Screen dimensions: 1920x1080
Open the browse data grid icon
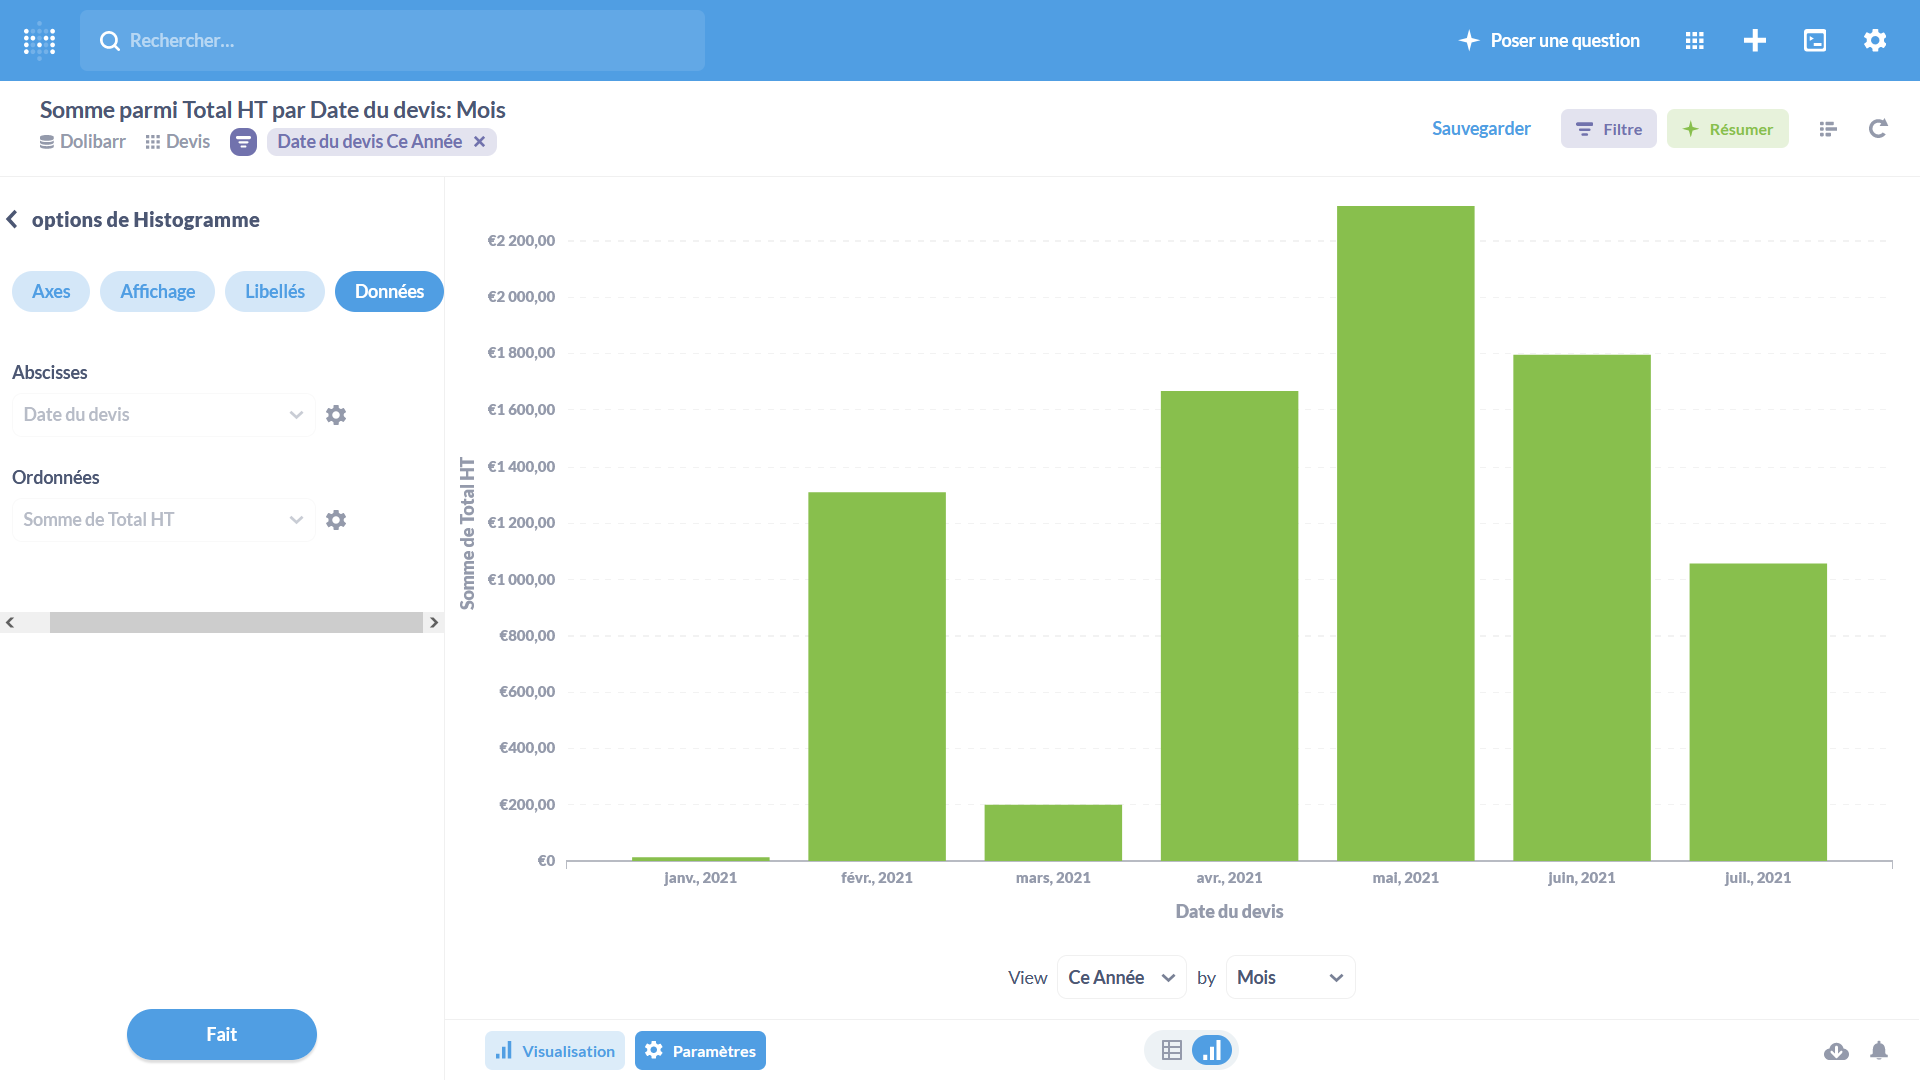point(1694,41)
